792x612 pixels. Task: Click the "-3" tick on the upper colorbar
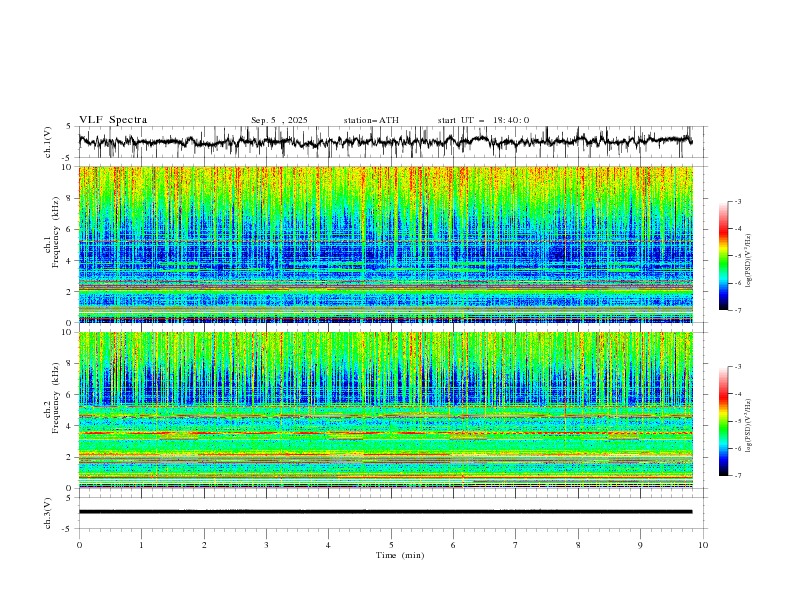coord(738,201)
